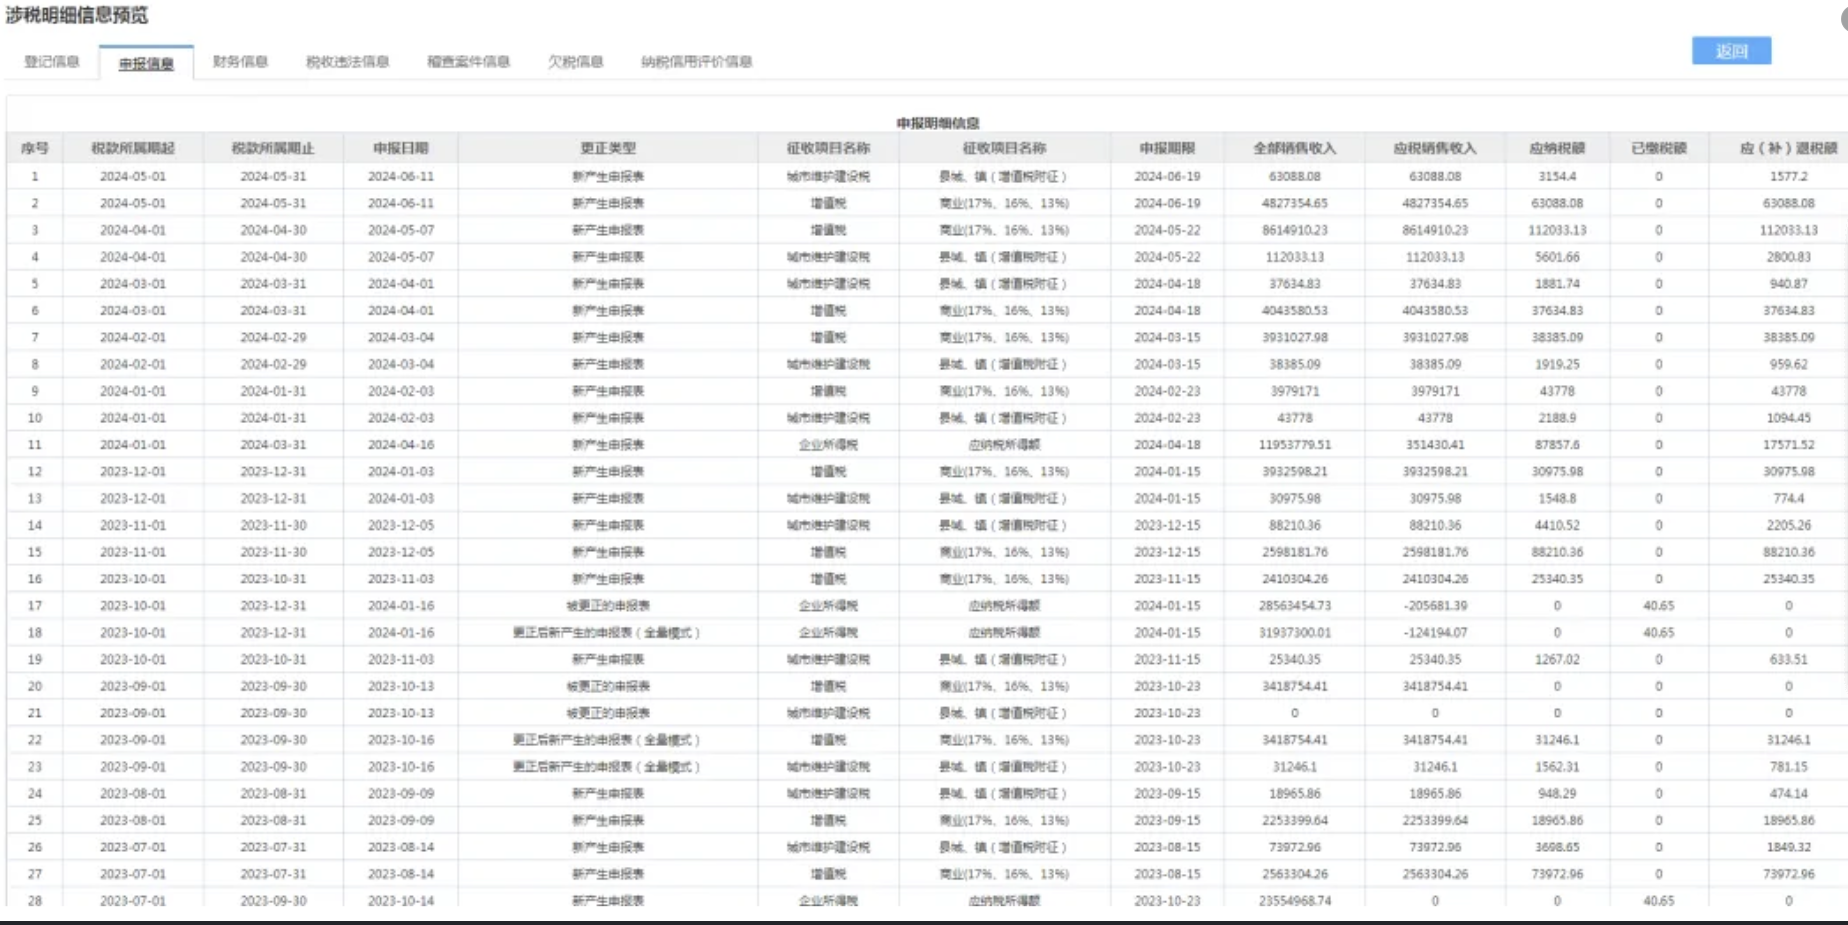This screenshot has width=1848, height=925.
Task: Click the 1267.02 tax amount cell
Action: [1557, 660]
